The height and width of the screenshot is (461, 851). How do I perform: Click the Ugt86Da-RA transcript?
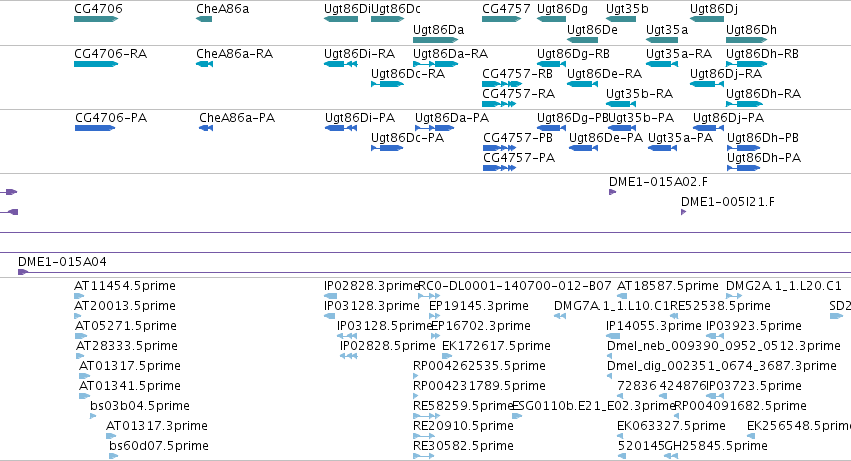click(x=435, y=64)
